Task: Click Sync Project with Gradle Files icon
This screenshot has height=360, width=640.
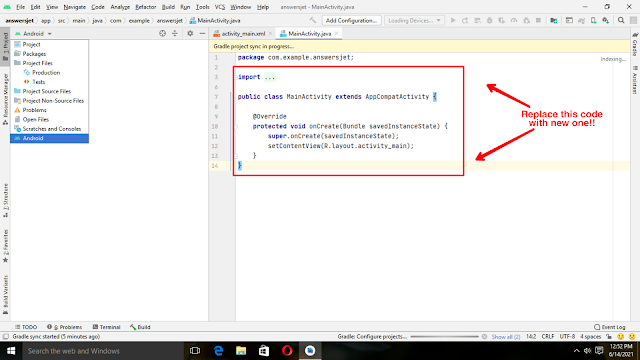Action: pyautogui.click(x=581, y=20)
